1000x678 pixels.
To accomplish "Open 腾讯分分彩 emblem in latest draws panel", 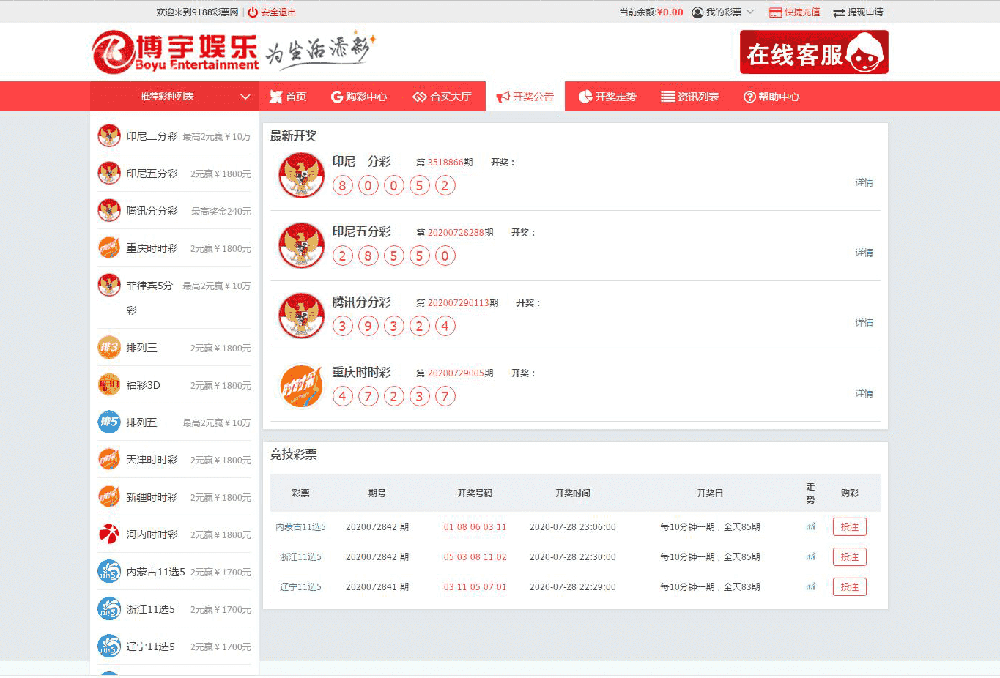I will pos(301,316).
